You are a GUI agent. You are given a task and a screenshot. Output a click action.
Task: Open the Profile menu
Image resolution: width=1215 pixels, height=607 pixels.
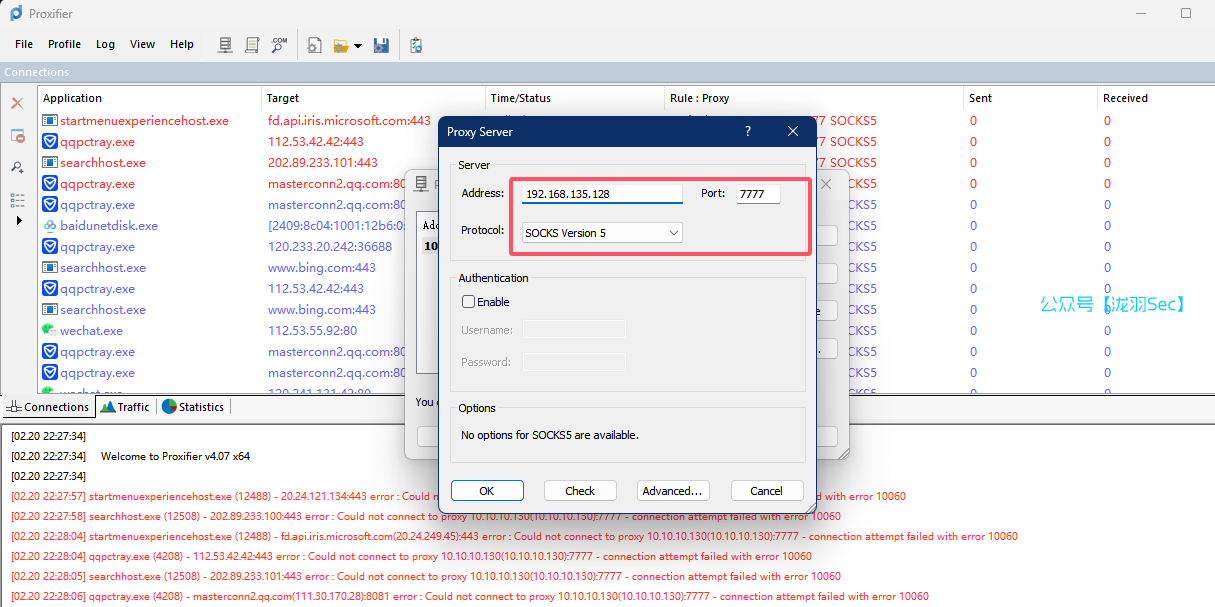pyautogui.click(x=64, y=44)
